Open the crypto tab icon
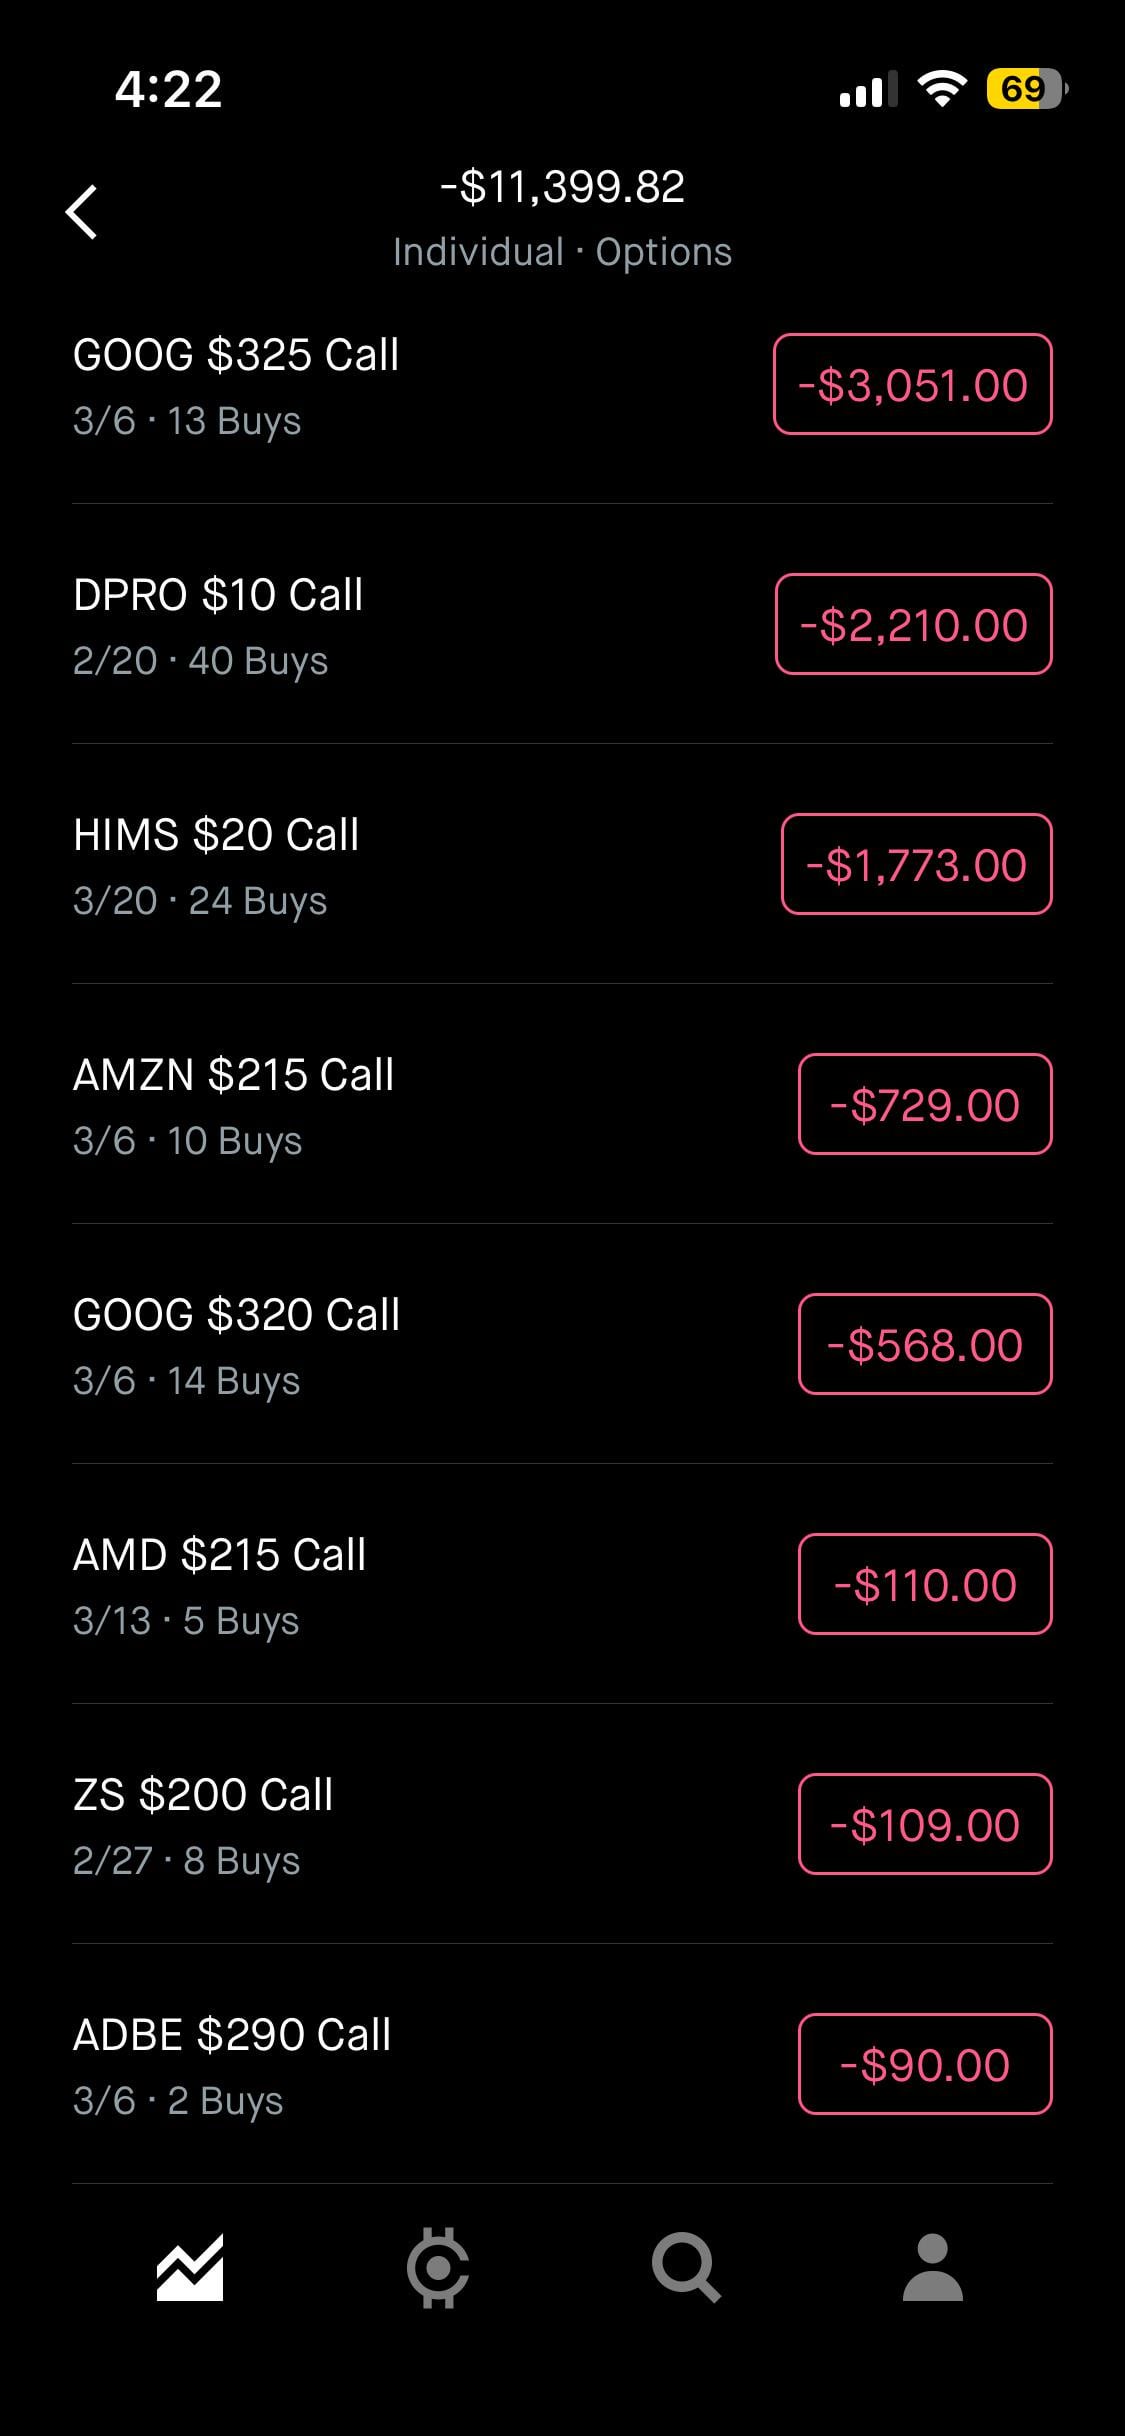Screen dimensions: 1125x2436 click(x=437, y=2267)
